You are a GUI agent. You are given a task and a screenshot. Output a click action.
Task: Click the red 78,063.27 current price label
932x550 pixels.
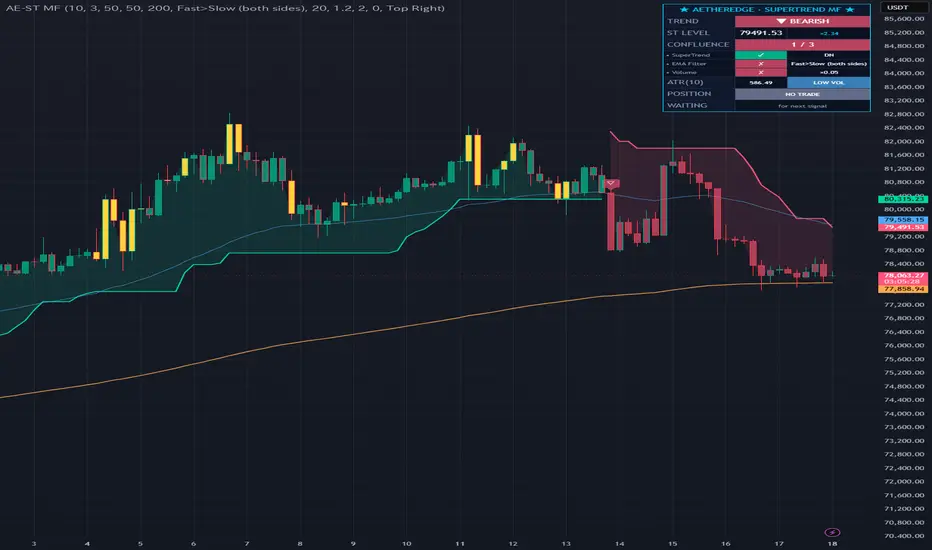[903, 276]
